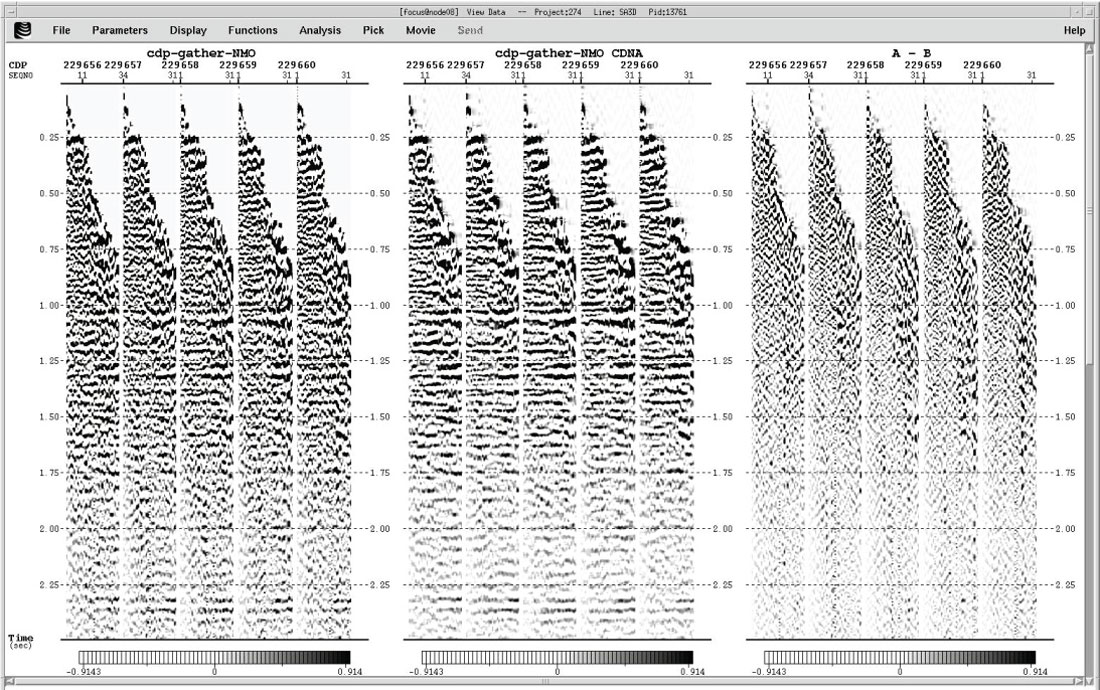Open the Functions menu
The width and height of the screenshot is (1100, 690).
coord(253,30)
